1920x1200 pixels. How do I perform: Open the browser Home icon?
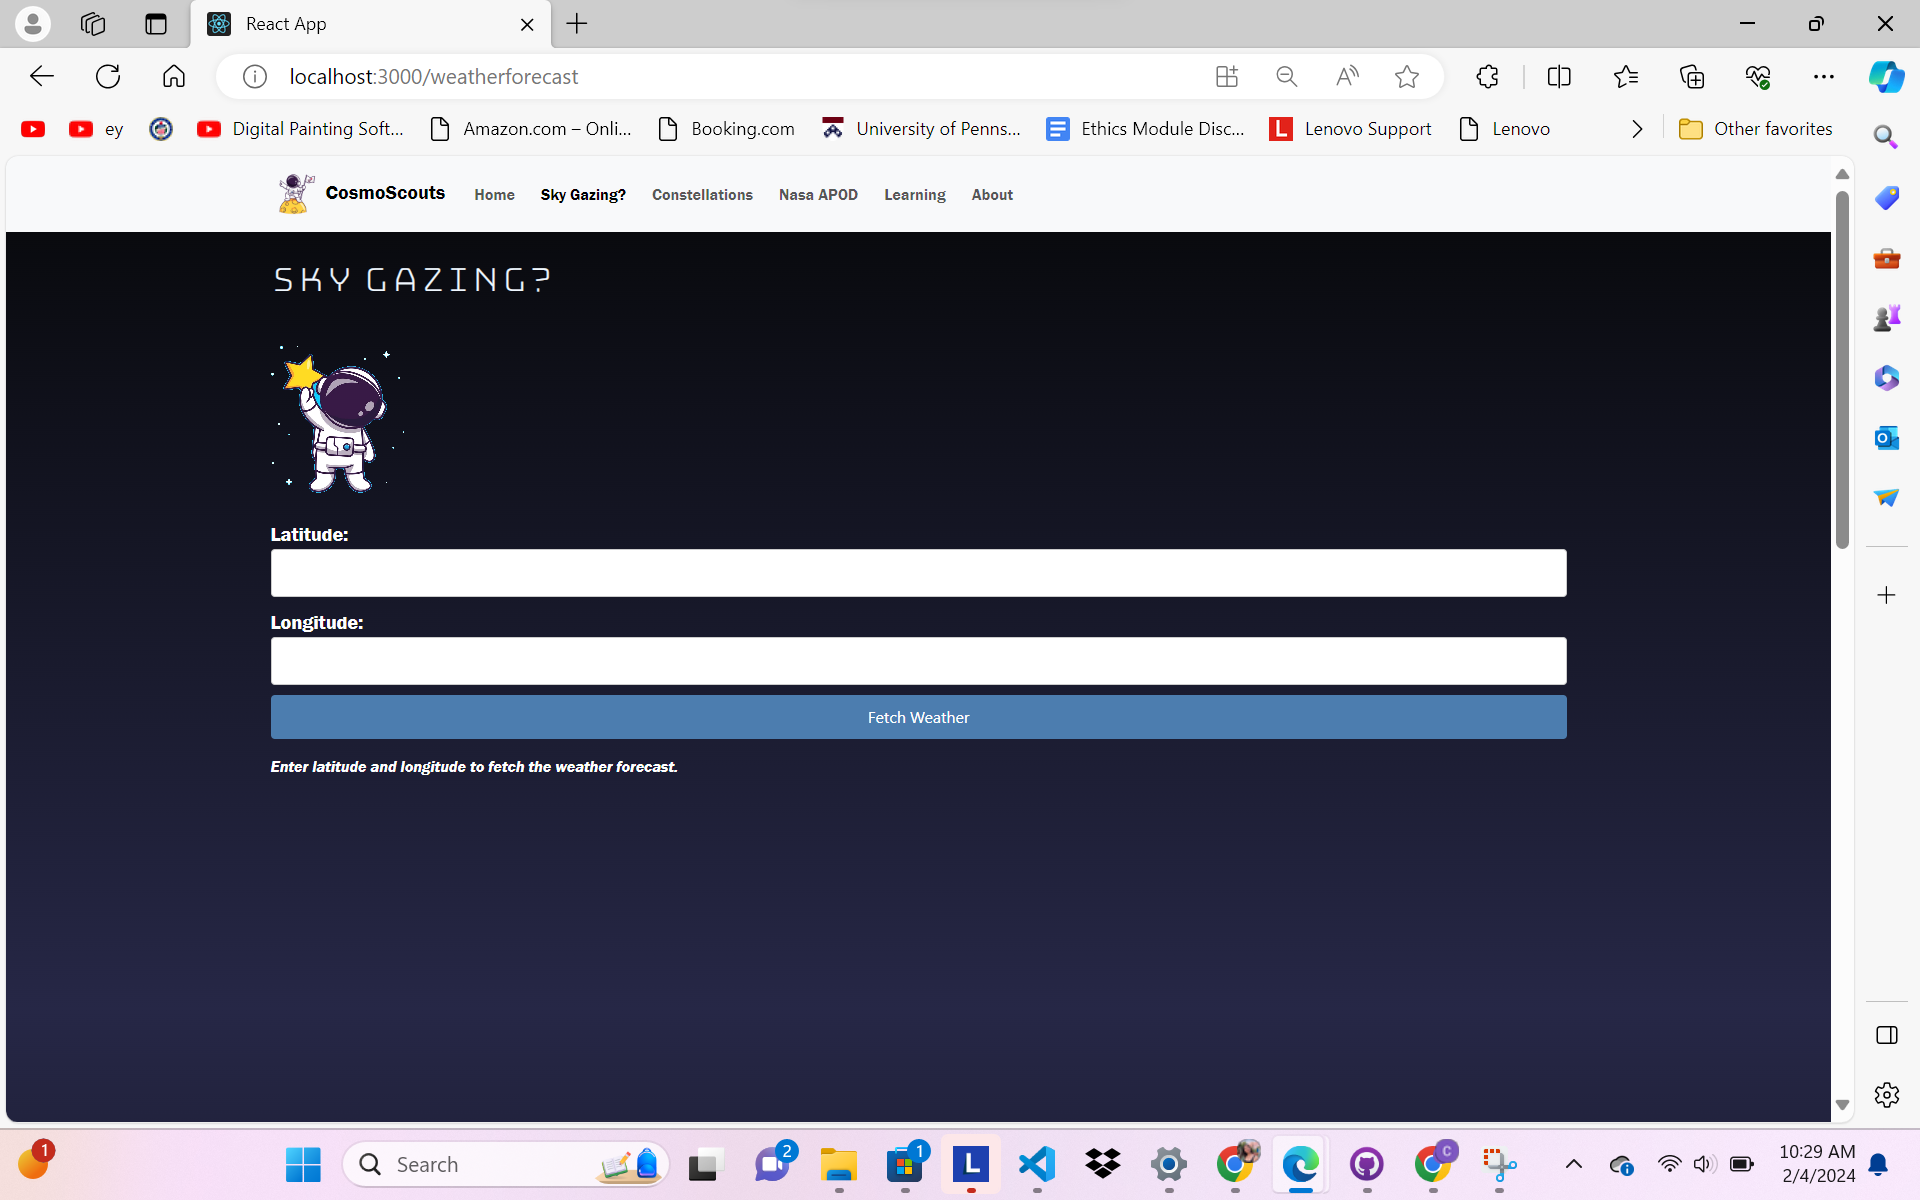click(x=174, y=76)
